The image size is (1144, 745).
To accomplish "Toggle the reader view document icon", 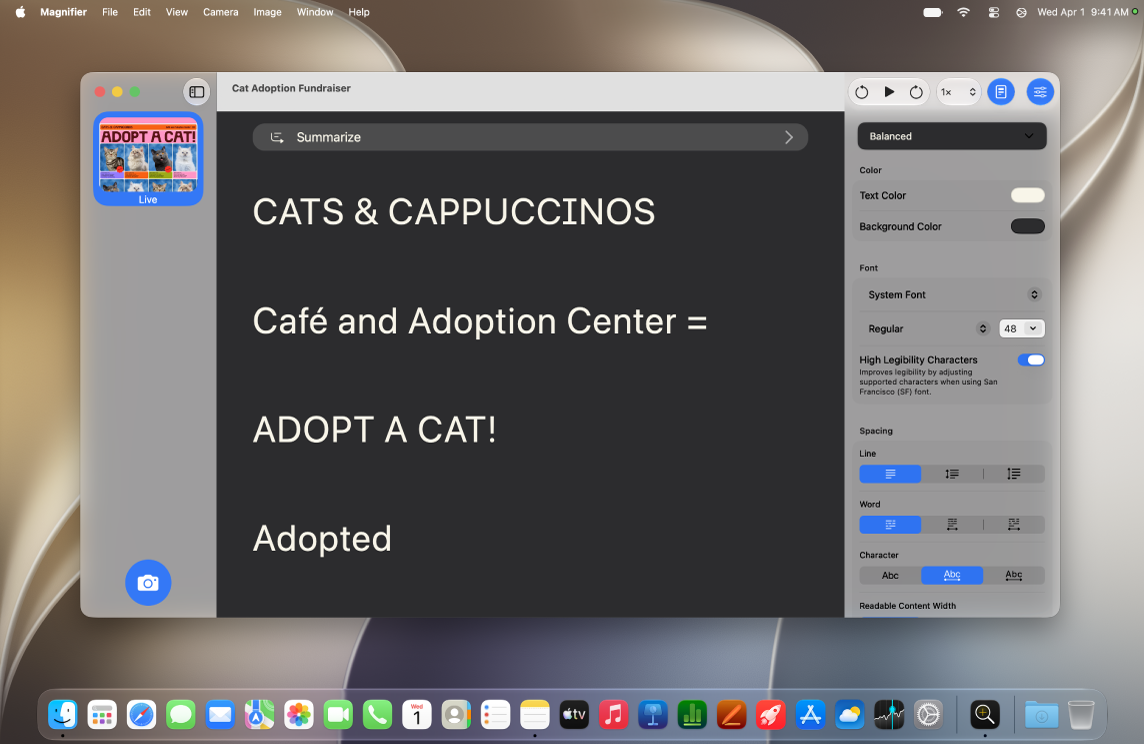I will click(x=1001, y=92).
